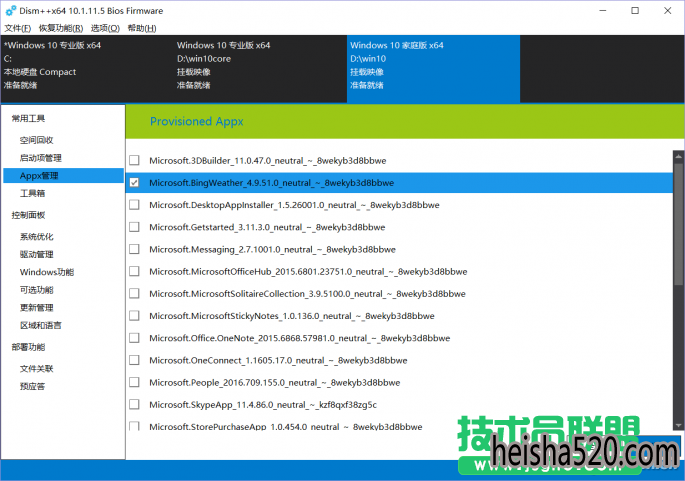
Task: Open the 帮助(H) menu
Action: tap(142, 28)
